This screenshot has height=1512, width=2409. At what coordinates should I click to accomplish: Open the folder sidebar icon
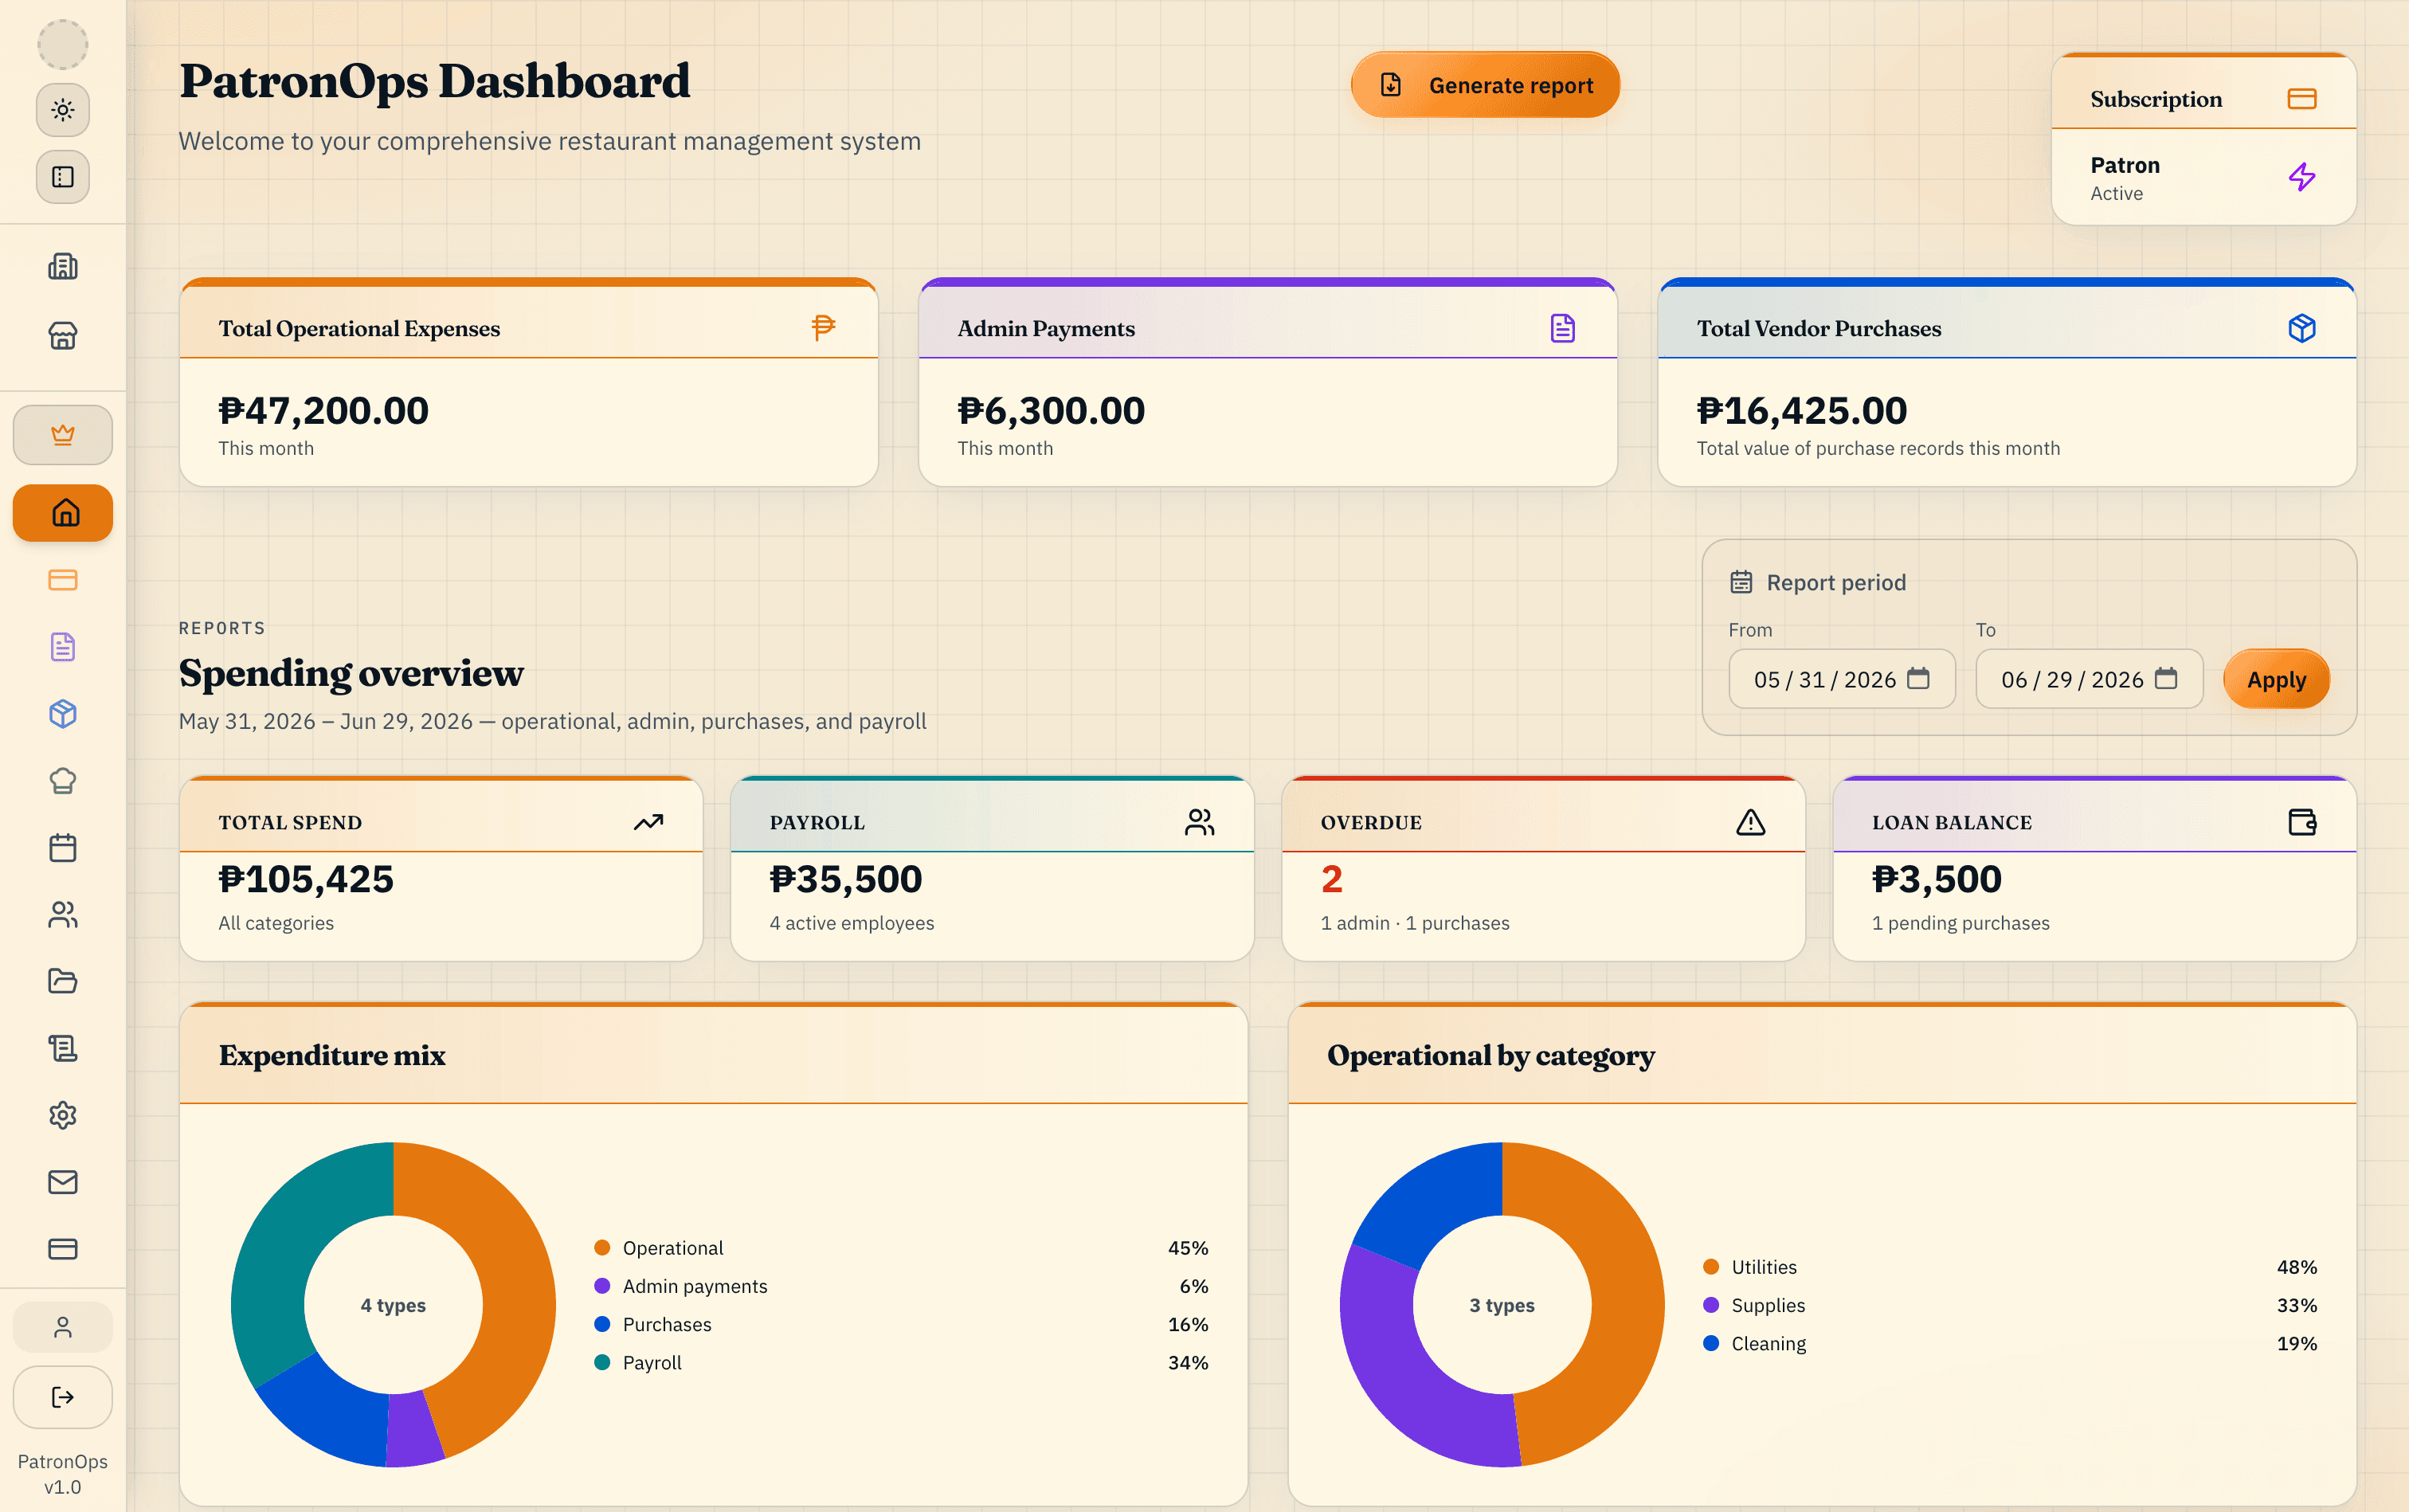pyautogui.click(x=62, y=981)
